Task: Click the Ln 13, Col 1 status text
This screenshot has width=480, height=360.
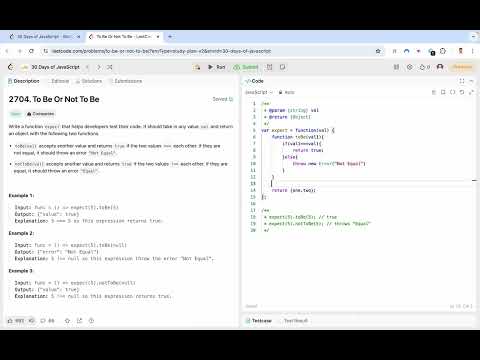Action: tap(461, 306)
